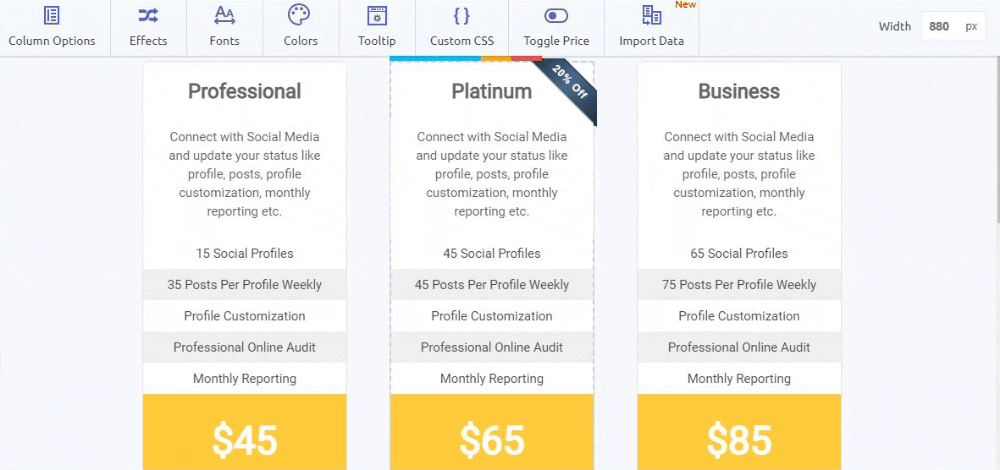The height and width of the screenshot is (470, 1000).
Task: Select the Professional column title
Action: click(244, 91)
